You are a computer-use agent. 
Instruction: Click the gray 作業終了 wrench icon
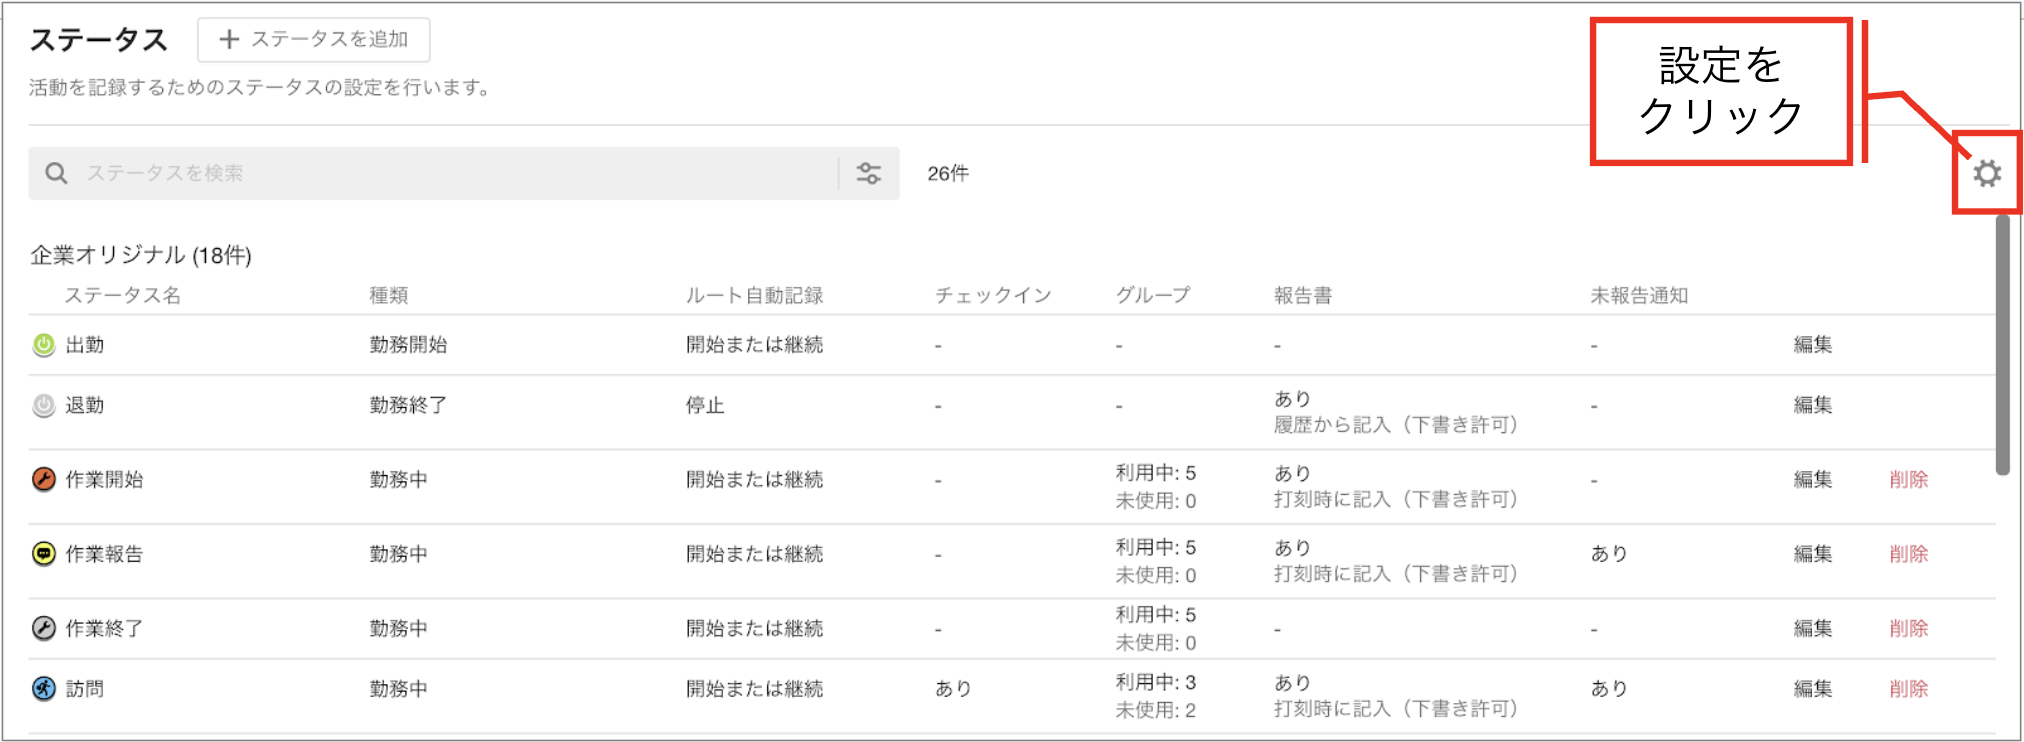[x=44, y=628]
